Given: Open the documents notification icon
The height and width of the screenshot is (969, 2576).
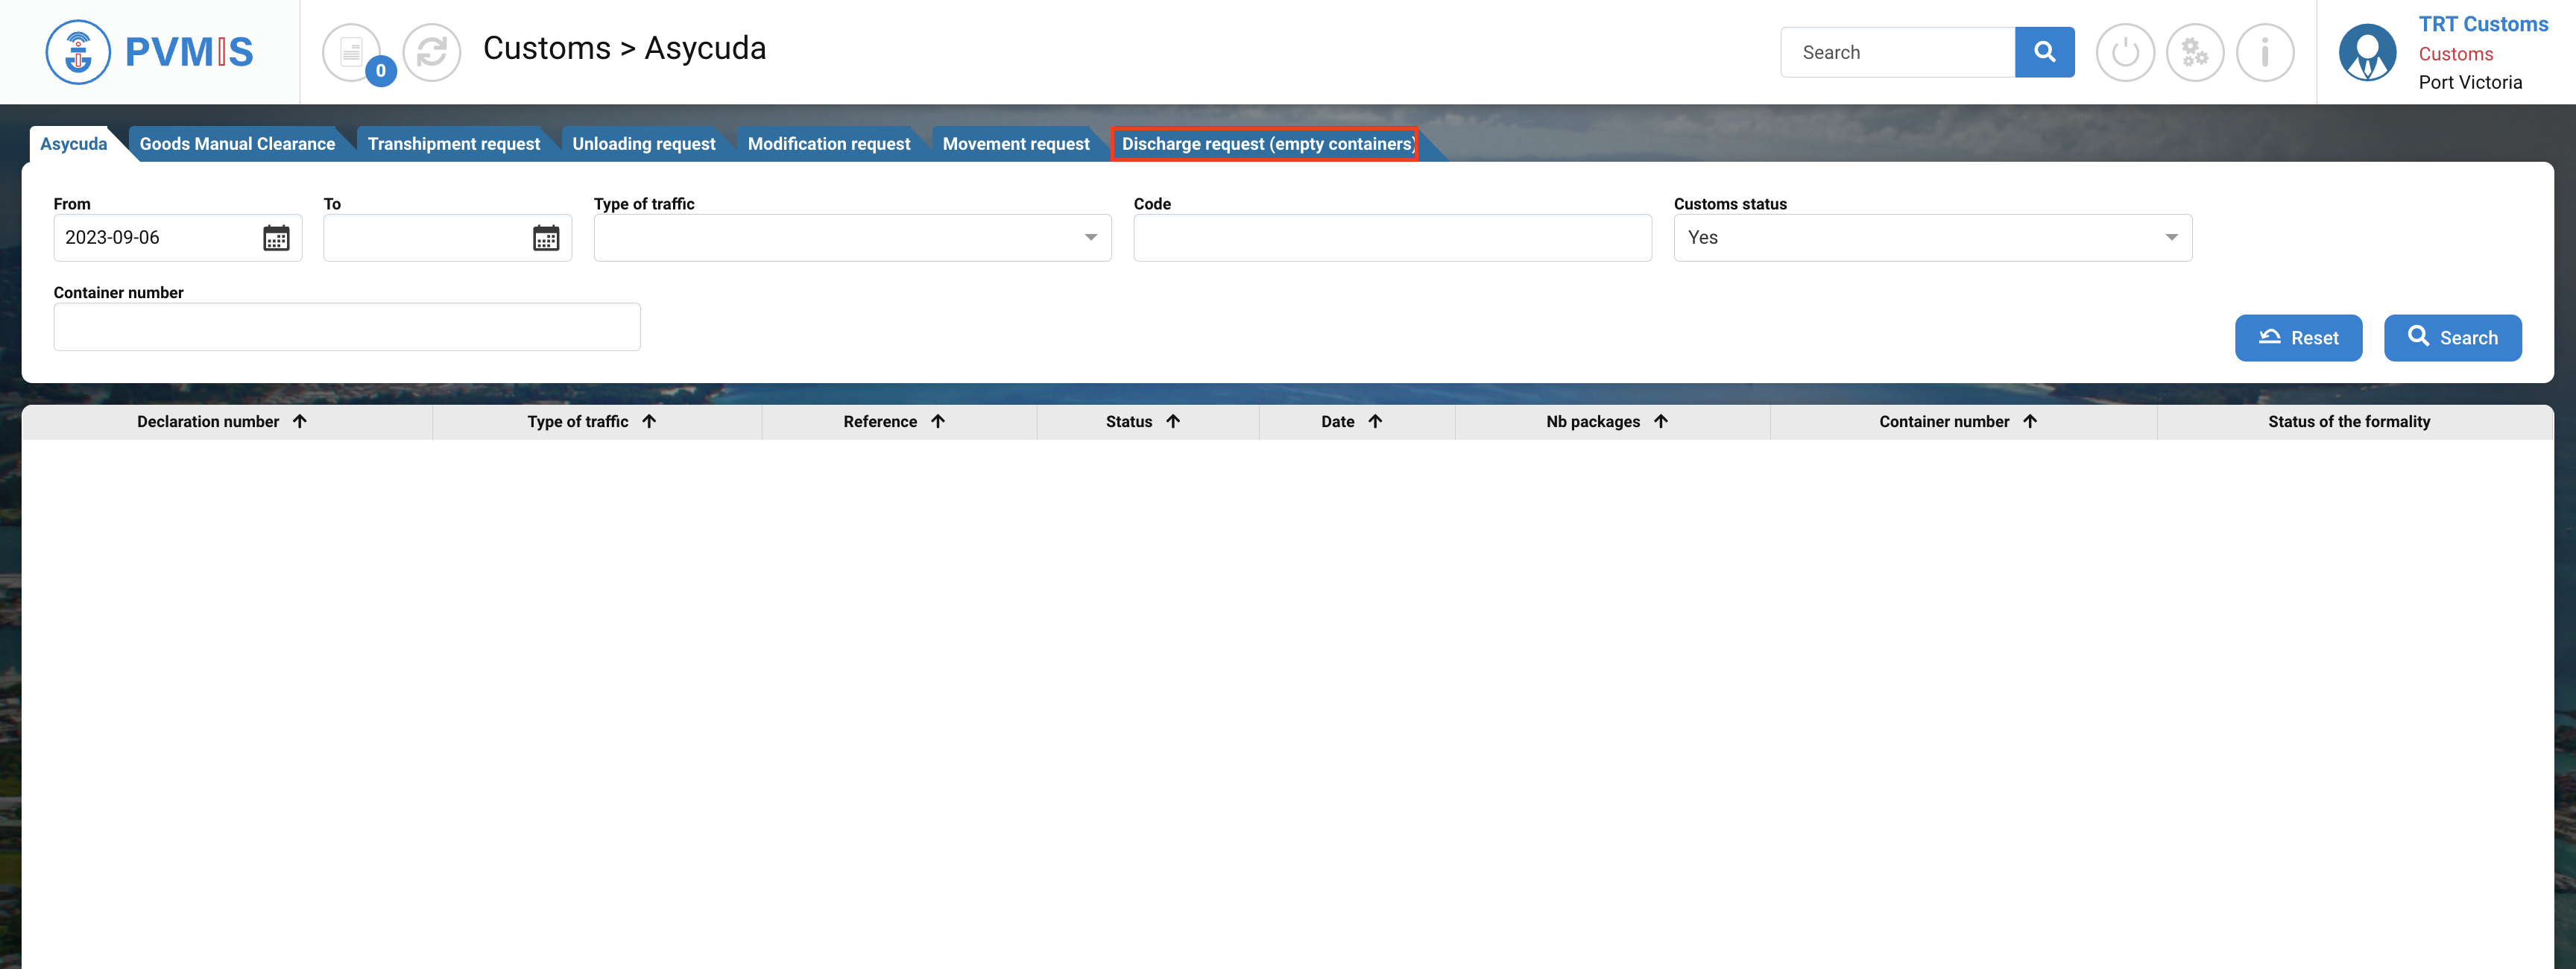Looking at the screenshot, I should coord(351,52).
